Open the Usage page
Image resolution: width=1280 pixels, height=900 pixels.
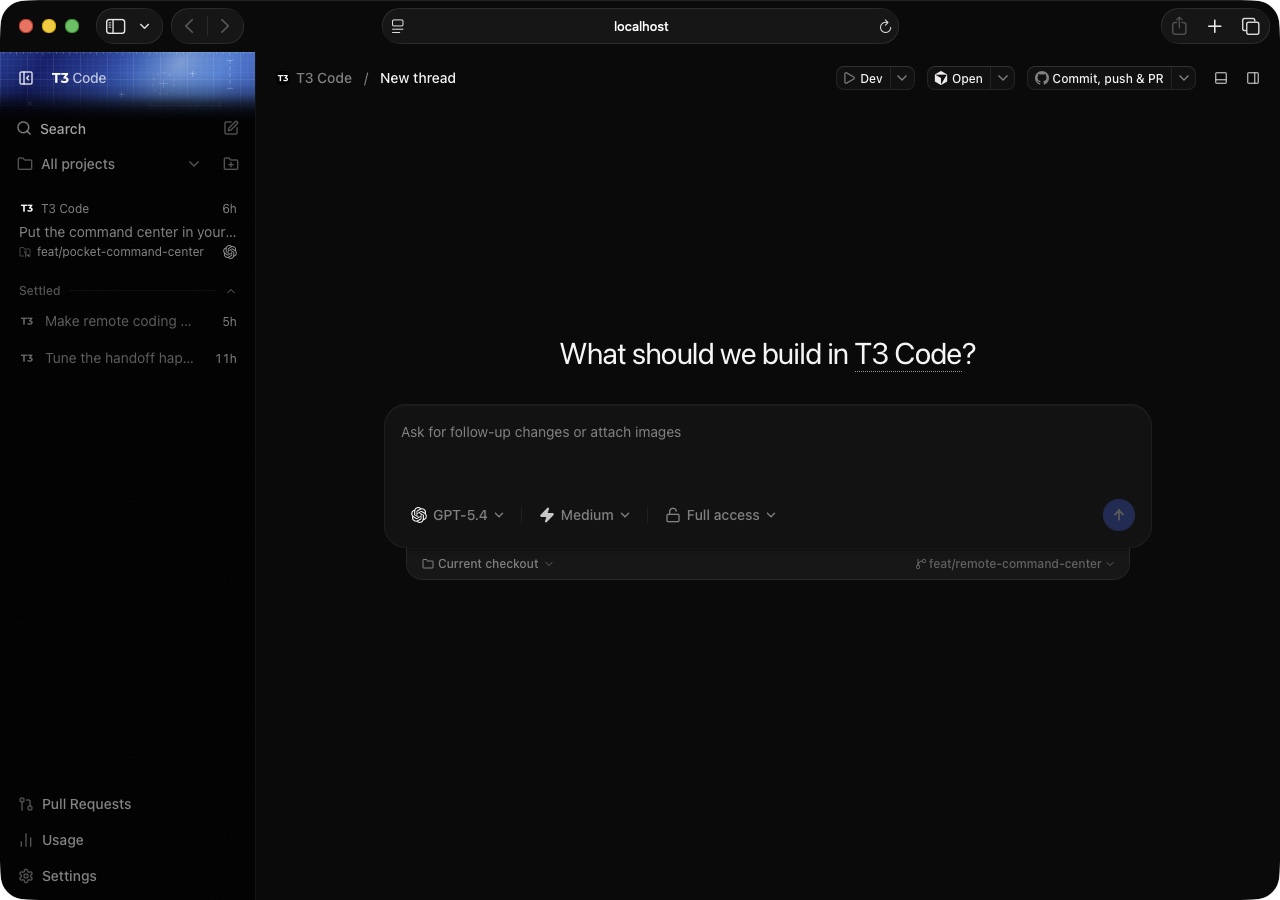coord(127,840)
